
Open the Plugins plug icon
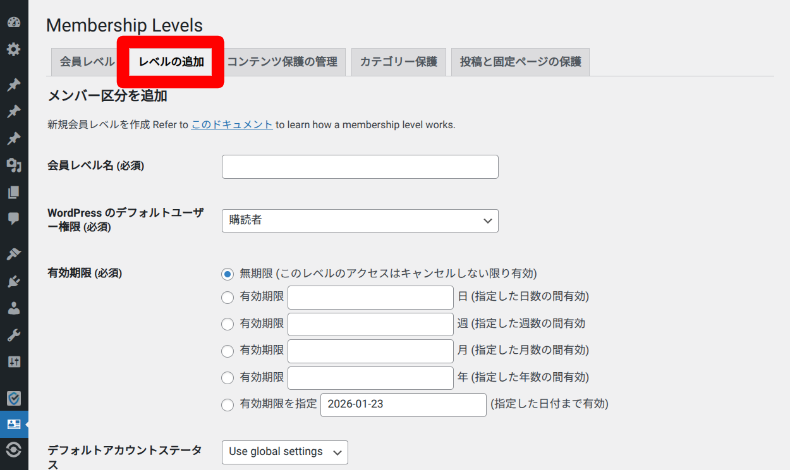click(14, 281)
